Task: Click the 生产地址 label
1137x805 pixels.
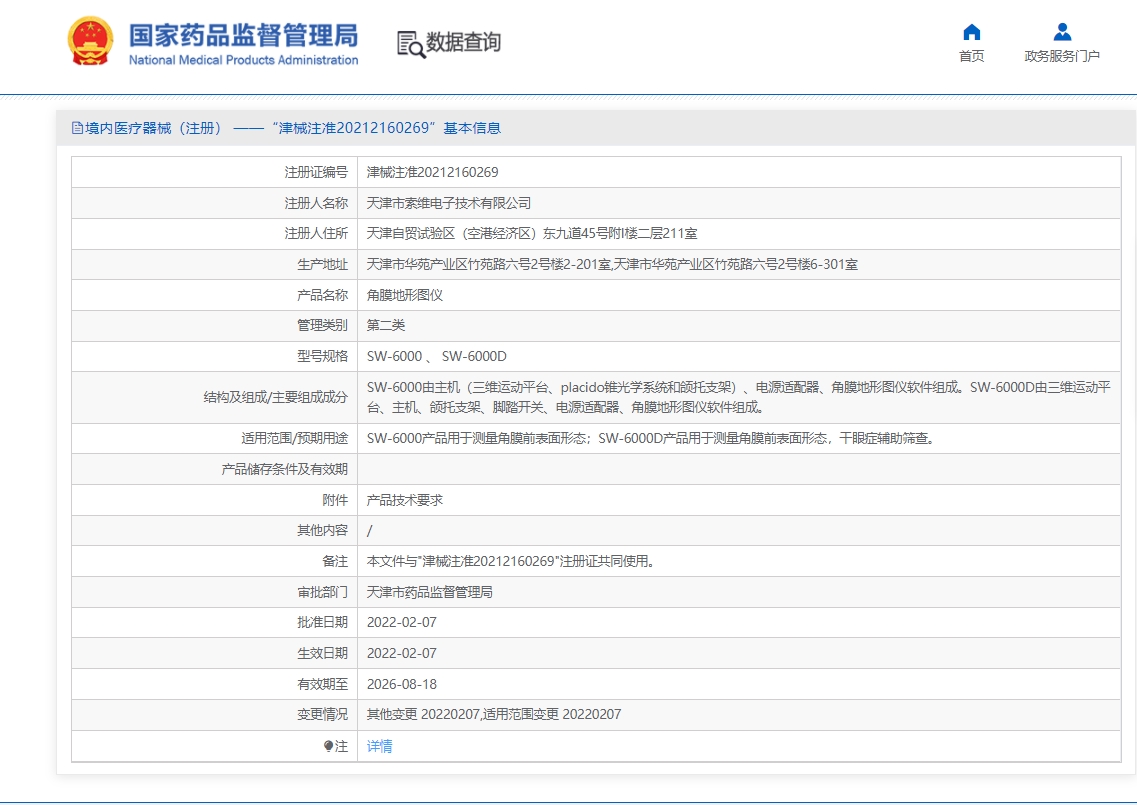Action: click(x=323, y=265)
